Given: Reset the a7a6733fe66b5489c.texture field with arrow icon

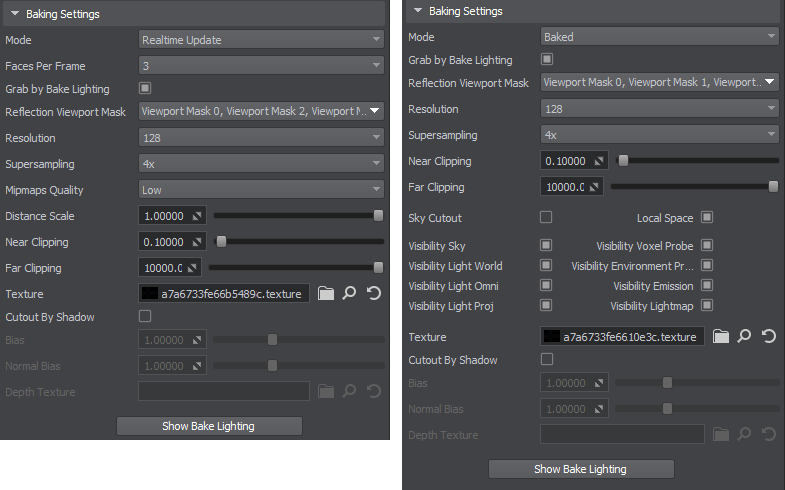Looking at the screenshot, I should (x=374, y=294).
